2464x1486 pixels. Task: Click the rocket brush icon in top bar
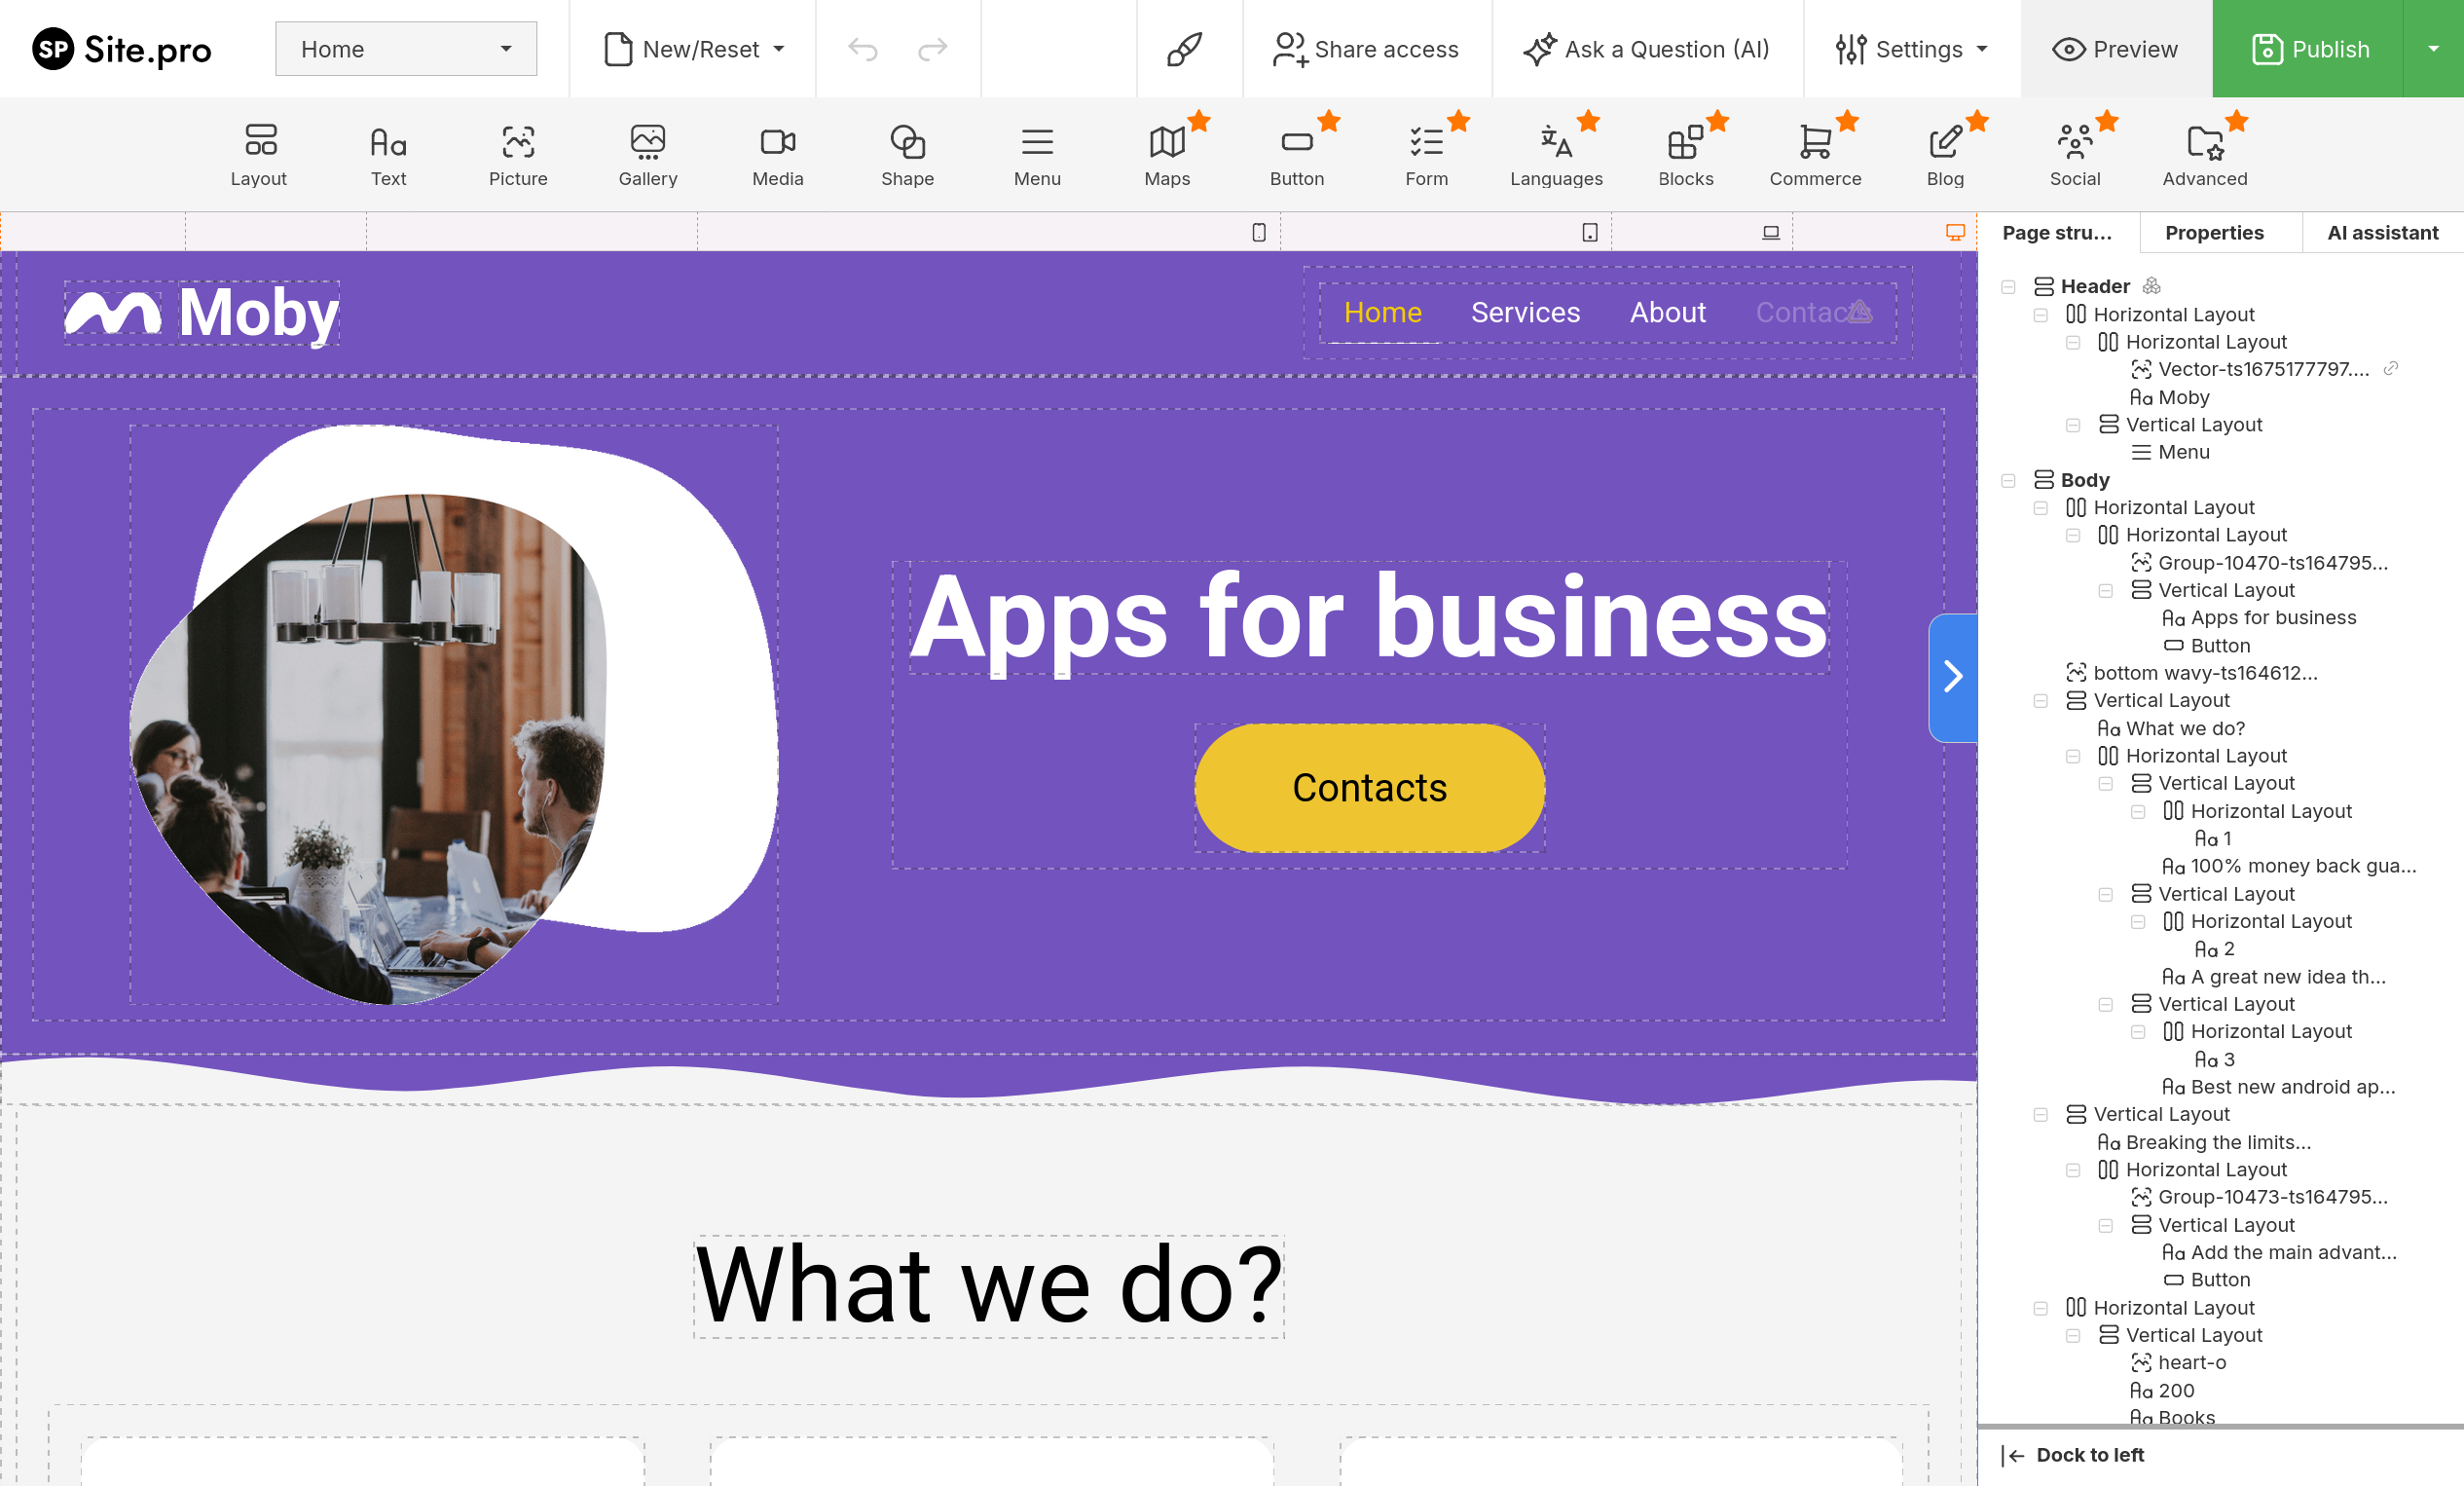tap(1184, 49)
